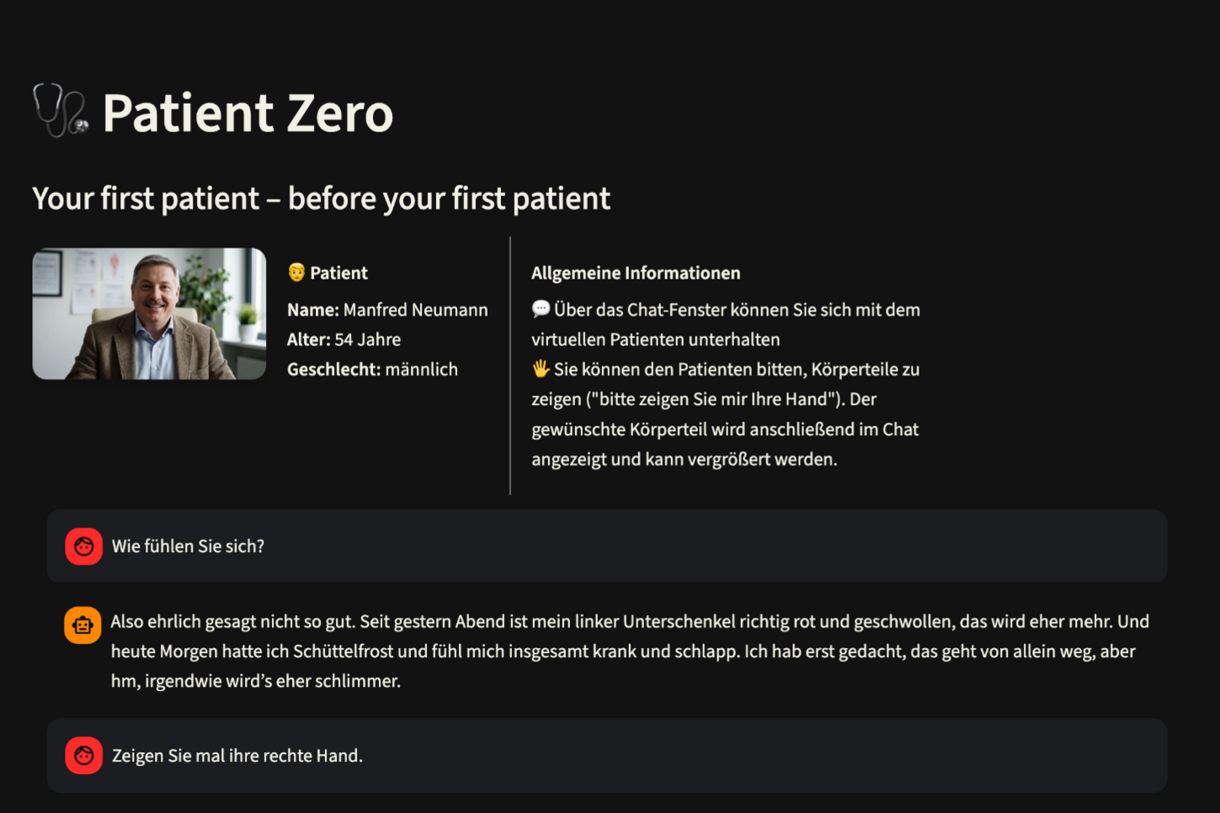
Task: Select the "Wie fühlen Sie sich?" message
Action: 188,547
